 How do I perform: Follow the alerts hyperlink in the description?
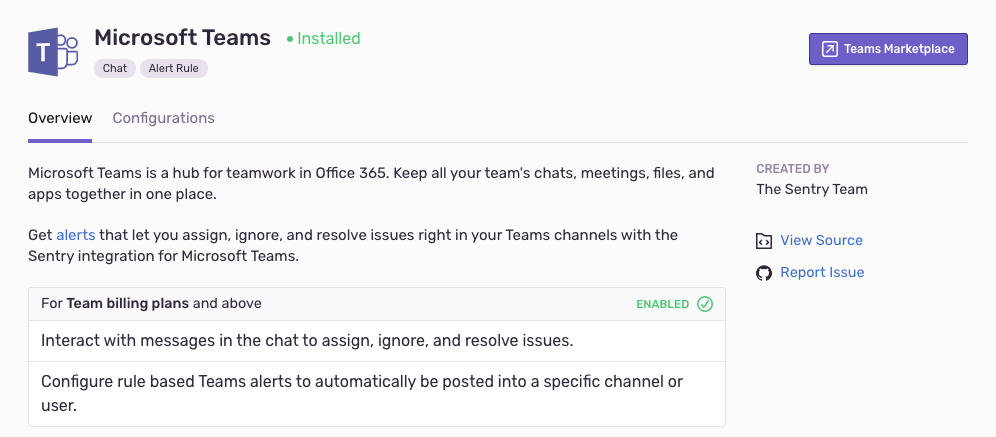click(76, 235)
